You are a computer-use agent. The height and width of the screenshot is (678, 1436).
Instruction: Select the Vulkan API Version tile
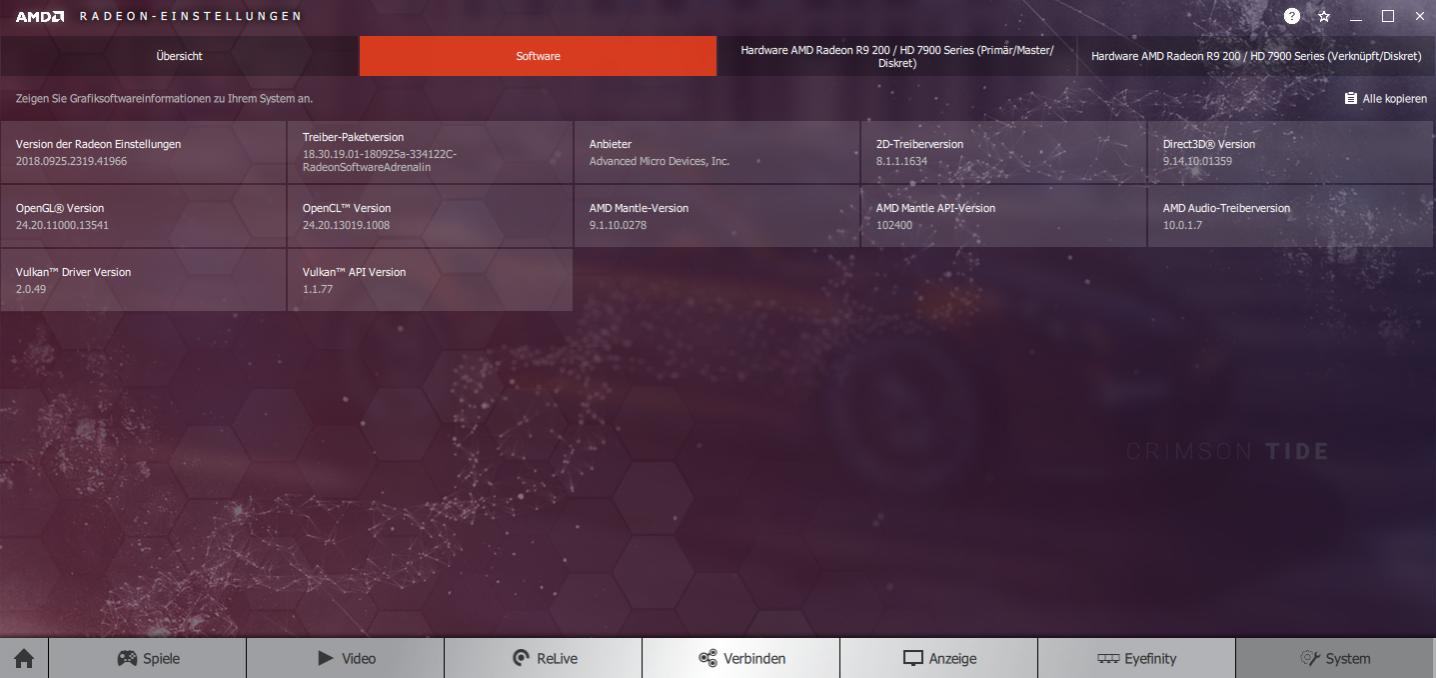click(x=430, y=280)
